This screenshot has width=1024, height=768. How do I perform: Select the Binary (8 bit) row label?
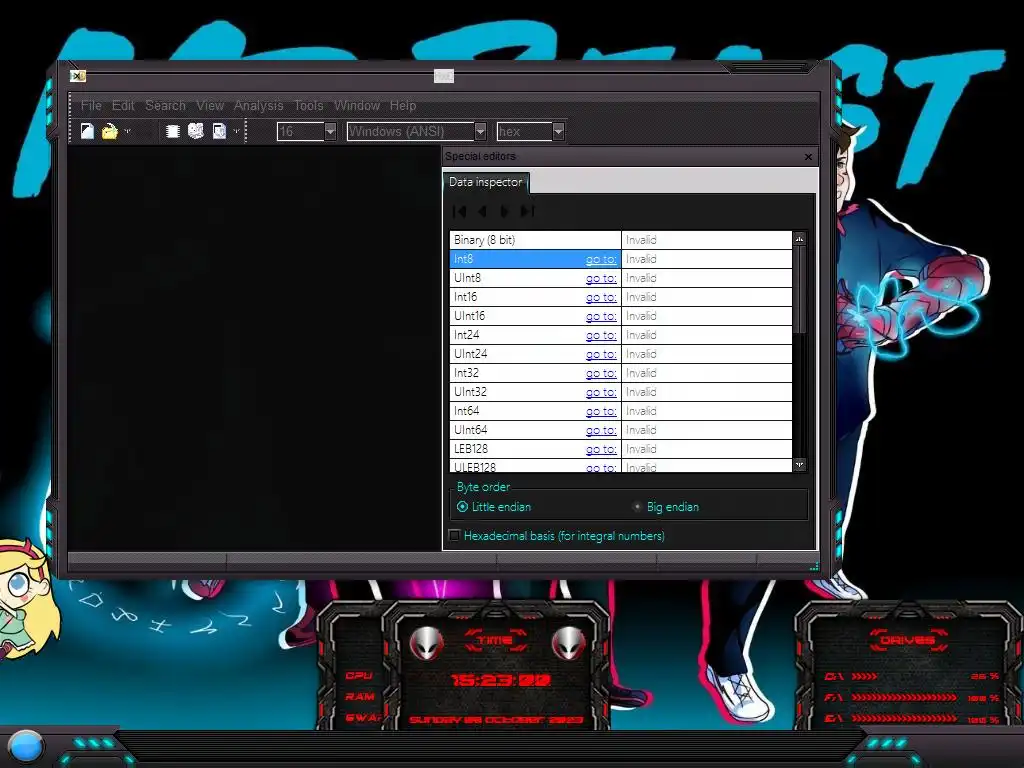(485, 240)
